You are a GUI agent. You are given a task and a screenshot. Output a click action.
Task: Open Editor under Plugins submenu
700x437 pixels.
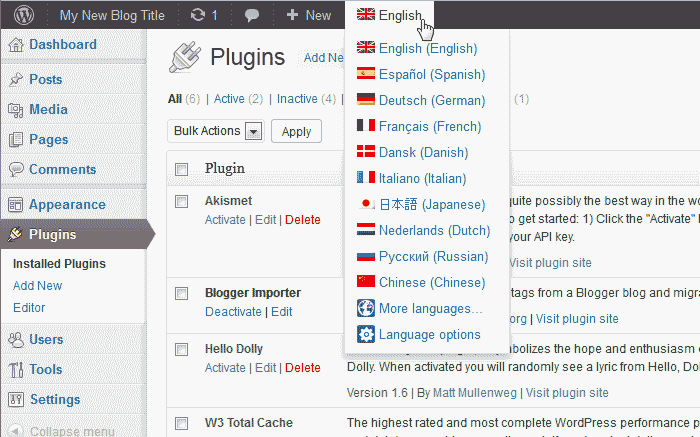click(x=29, y=307)
